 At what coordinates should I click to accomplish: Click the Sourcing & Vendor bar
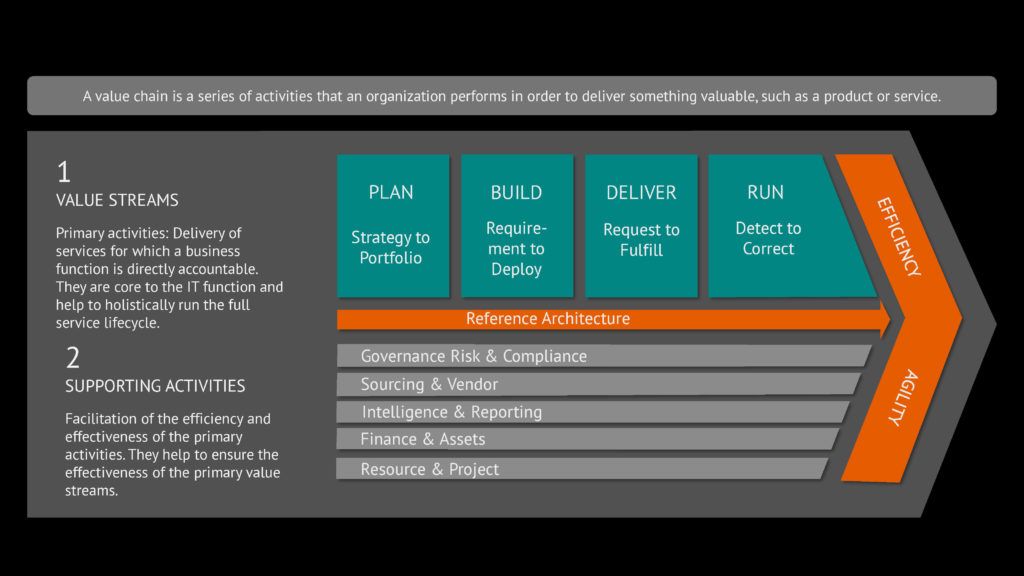pos(598,384)
